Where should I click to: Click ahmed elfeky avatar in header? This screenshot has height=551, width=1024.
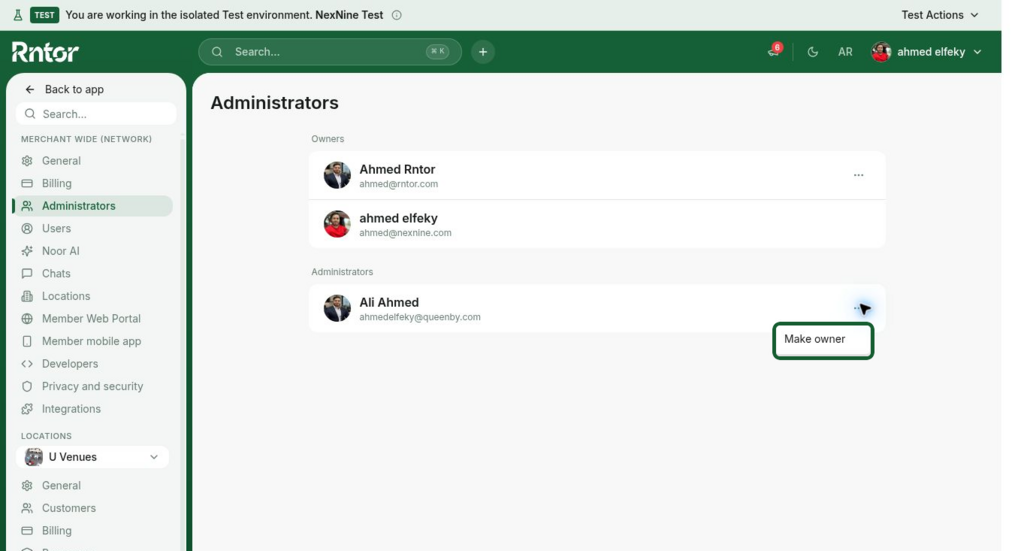coord(881,52)
